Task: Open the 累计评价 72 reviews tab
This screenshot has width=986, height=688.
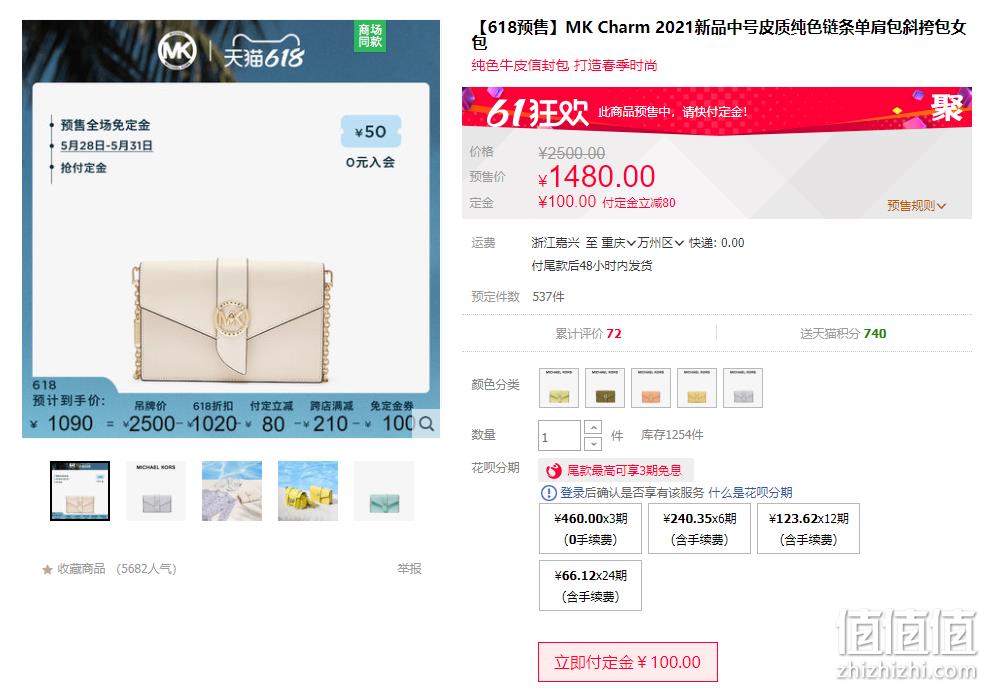Action: 589,333
